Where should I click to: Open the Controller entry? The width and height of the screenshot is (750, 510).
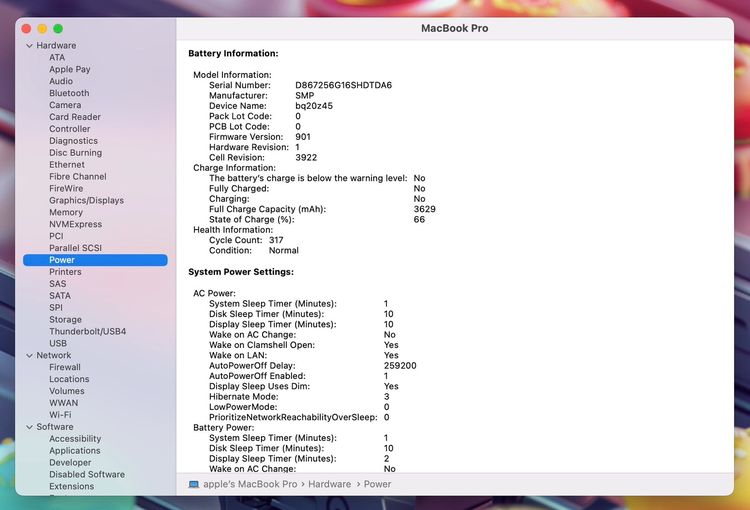[x=70, y=129]
